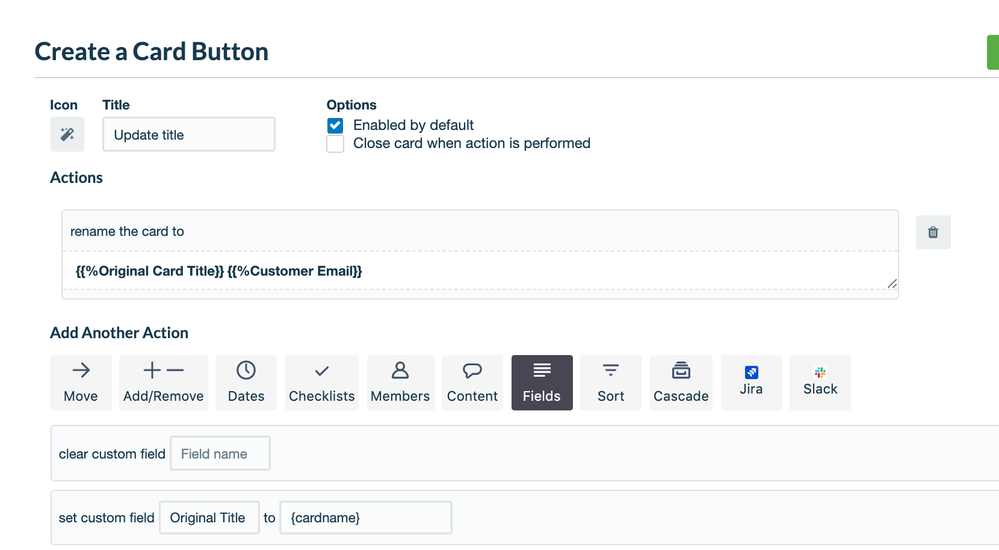
Task: Select the Cascade action category
Action: [681, 382]
